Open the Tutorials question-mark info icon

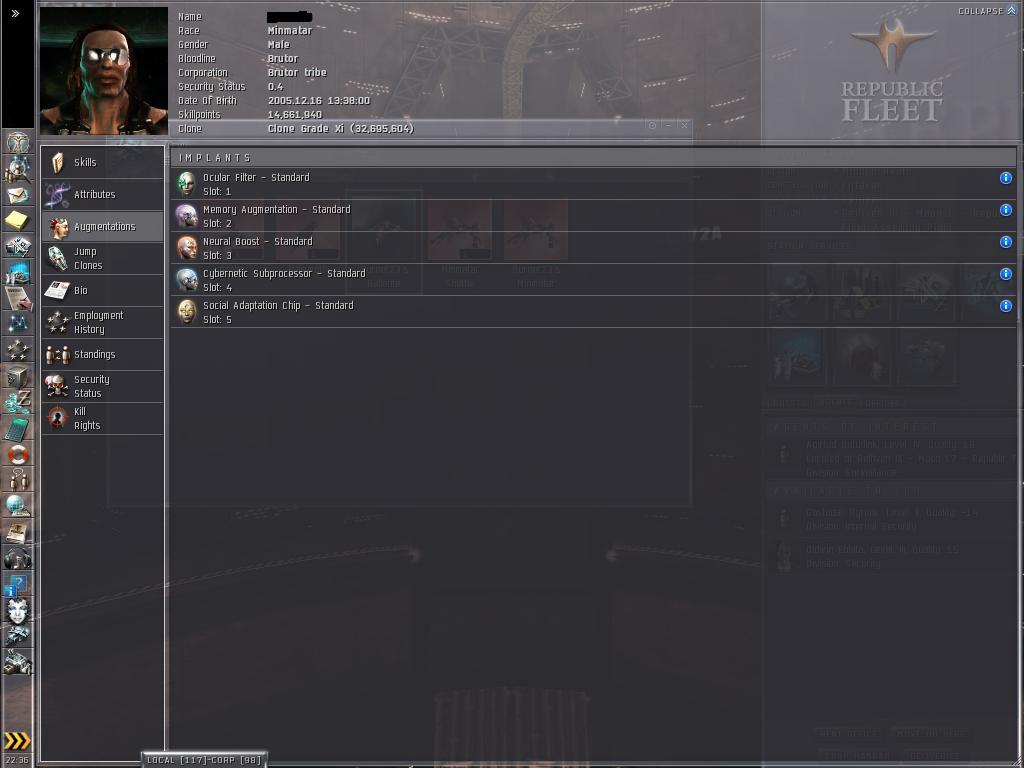tap(18, 586)
